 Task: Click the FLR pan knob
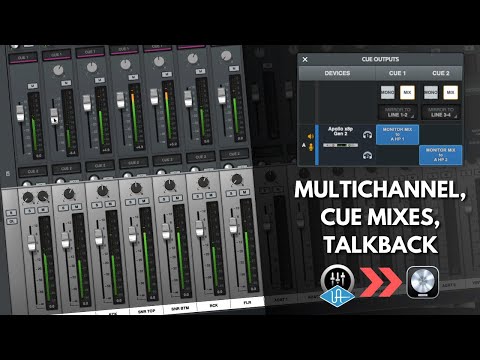[x=237, y=179]
